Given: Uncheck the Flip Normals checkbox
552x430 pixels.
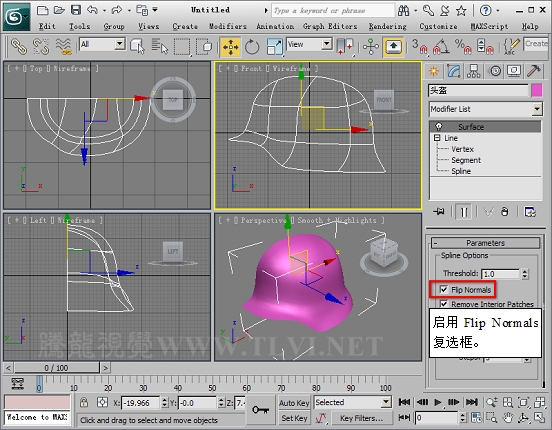Looking at the screenshot, I should coord(444,289).
